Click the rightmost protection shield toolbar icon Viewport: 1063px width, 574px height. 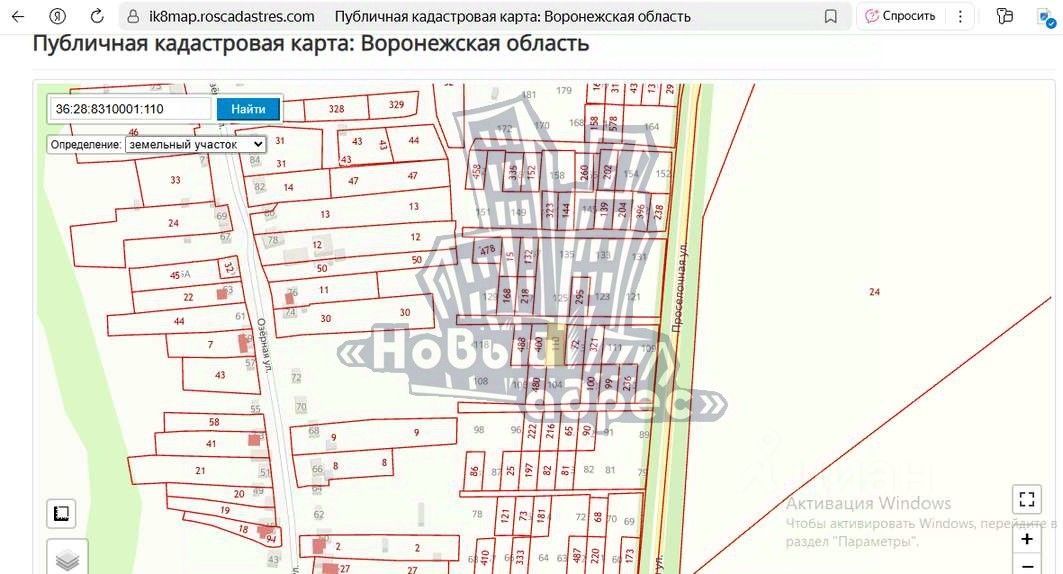(1046, 18)
